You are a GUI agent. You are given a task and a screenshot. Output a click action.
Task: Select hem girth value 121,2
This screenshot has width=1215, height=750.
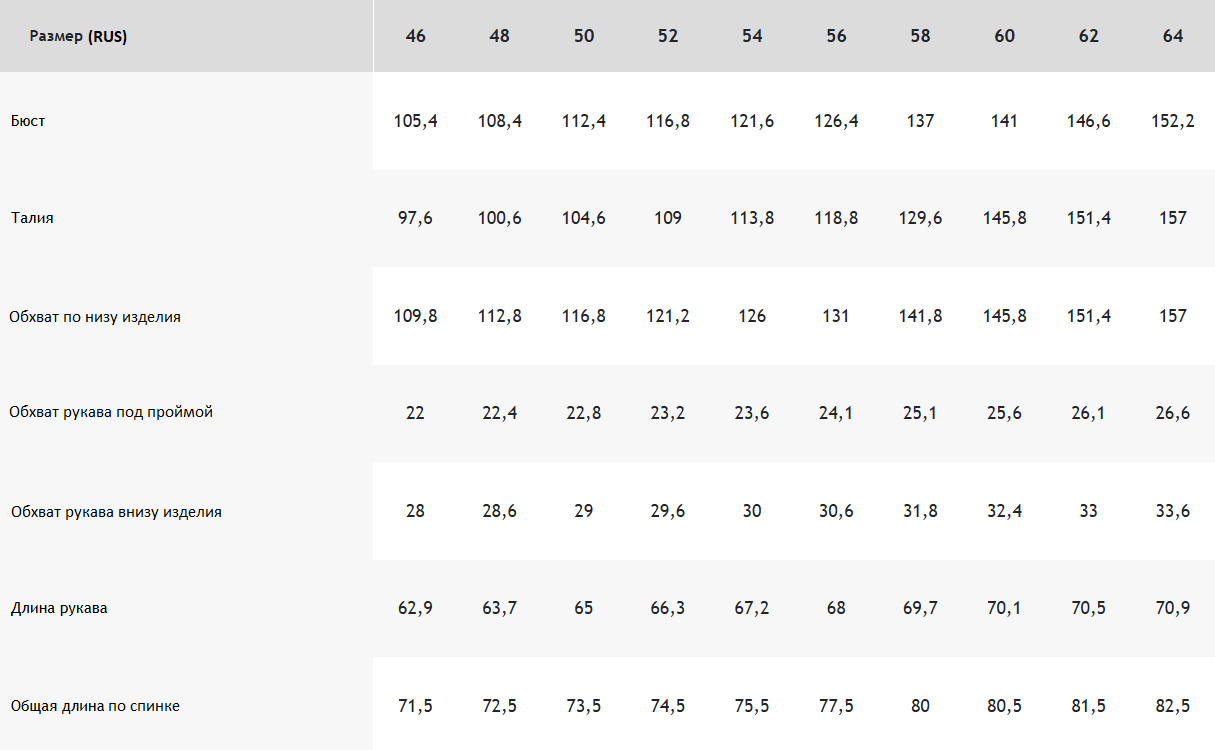[x=668, y=316]
